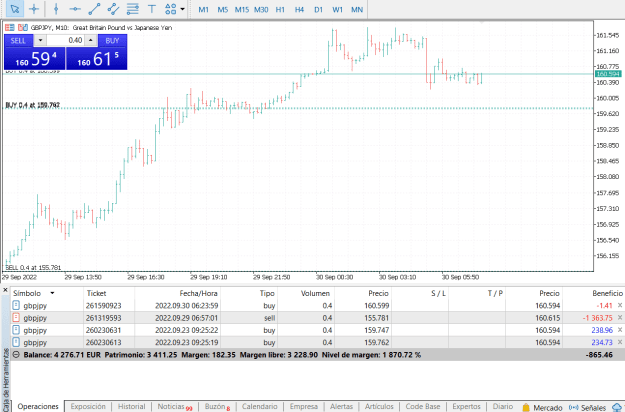Open the Historial tab
The width and height of the screenshot is (625, 412).
click(132, 406)
